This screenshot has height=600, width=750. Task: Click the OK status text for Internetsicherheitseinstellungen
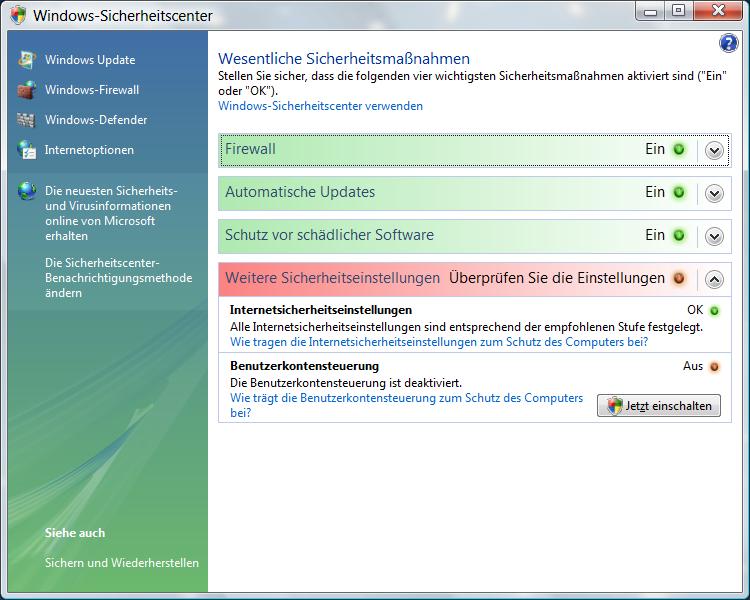[x=695, y=310]
